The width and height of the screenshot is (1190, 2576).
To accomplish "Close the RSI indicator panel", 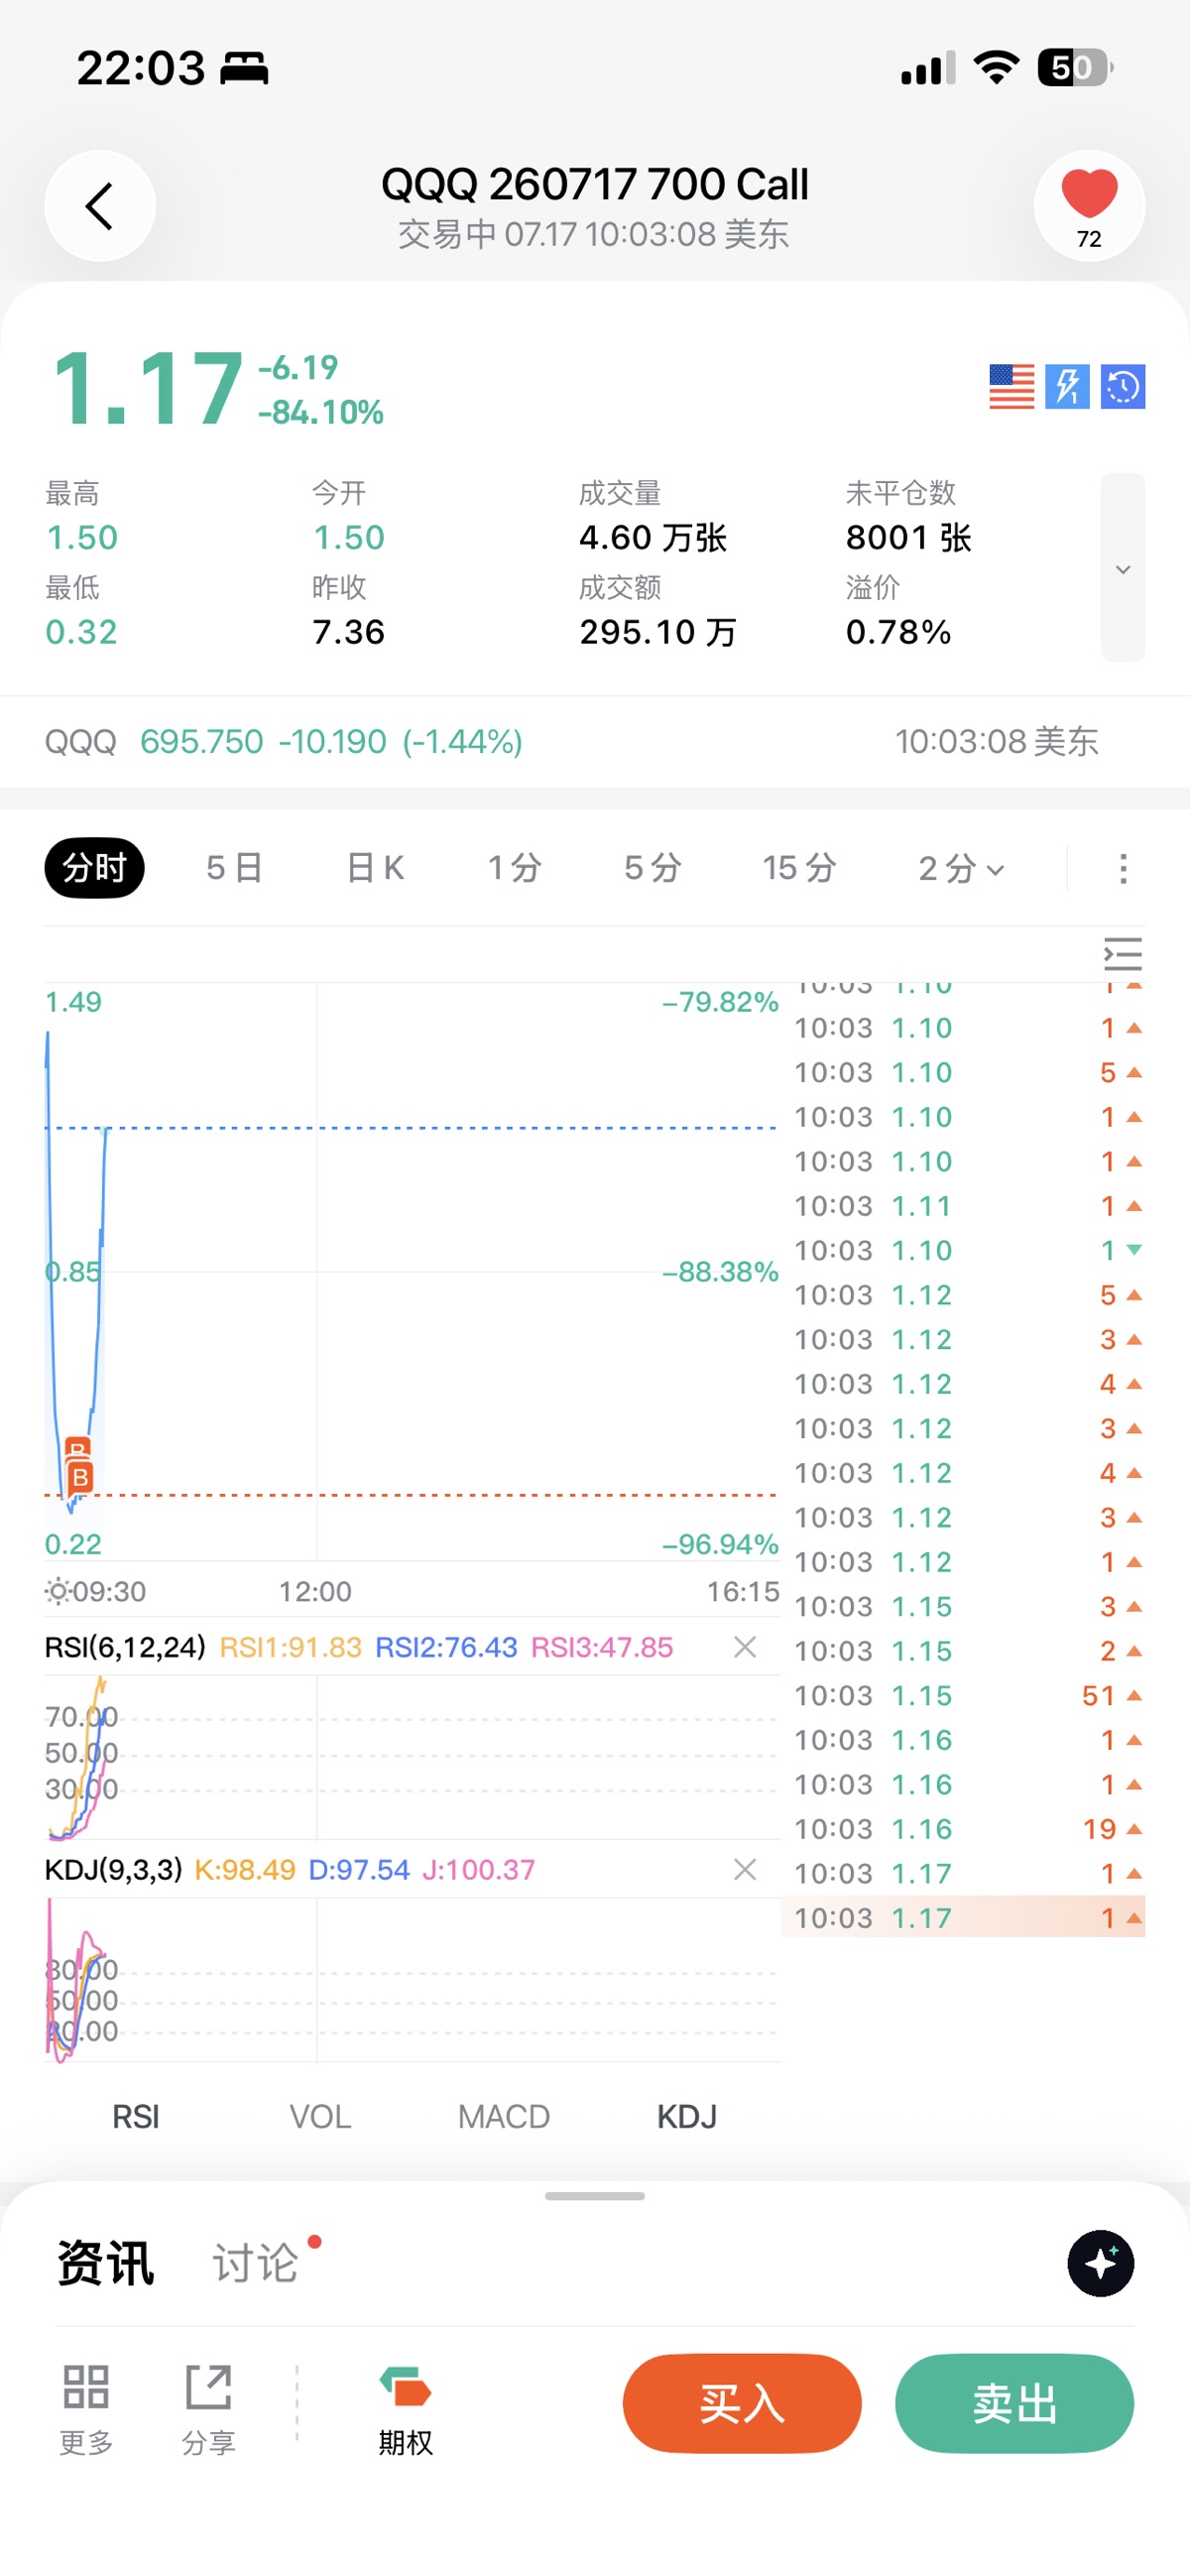I will pyautogui.click(x=745, y=1647).
